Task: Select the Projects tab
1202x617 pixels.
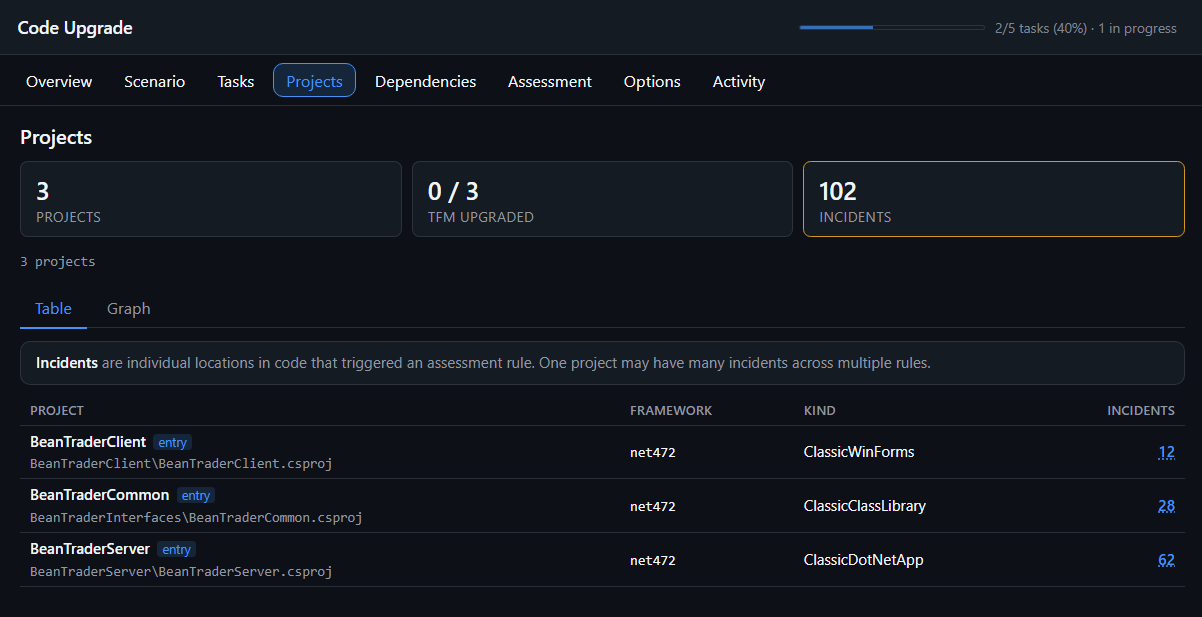Action: click(x=314, y=81)
